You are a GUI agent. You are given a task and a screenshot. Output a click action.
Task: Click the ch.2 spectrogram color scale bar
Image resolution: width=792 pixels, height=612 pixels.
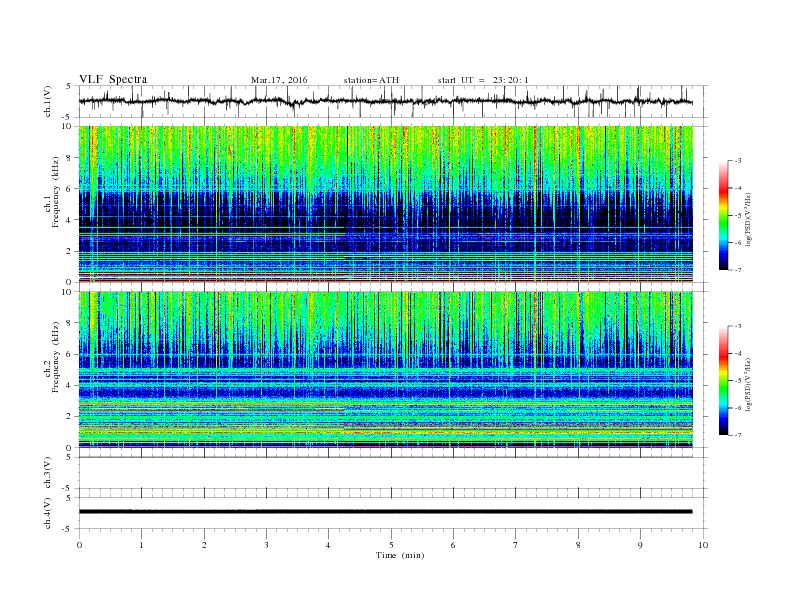(724, 380)
